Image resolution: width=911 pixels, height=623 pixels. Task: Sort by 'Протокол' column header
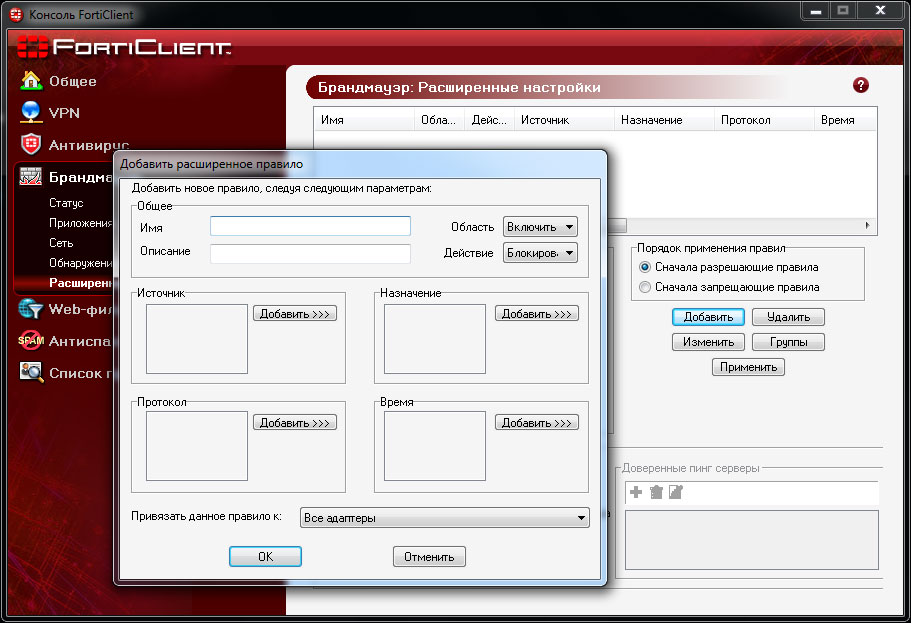tap(764, 120)
